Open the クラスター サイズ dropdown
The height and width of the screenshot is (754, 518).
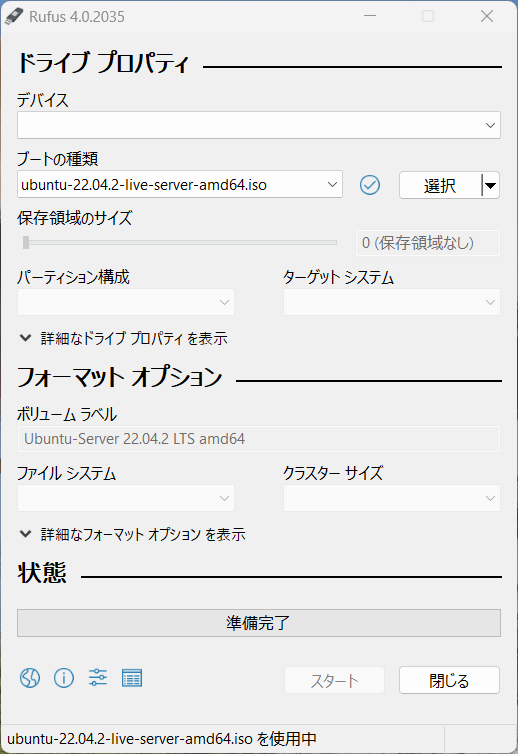pyautogui.click(x=392, y=498)
